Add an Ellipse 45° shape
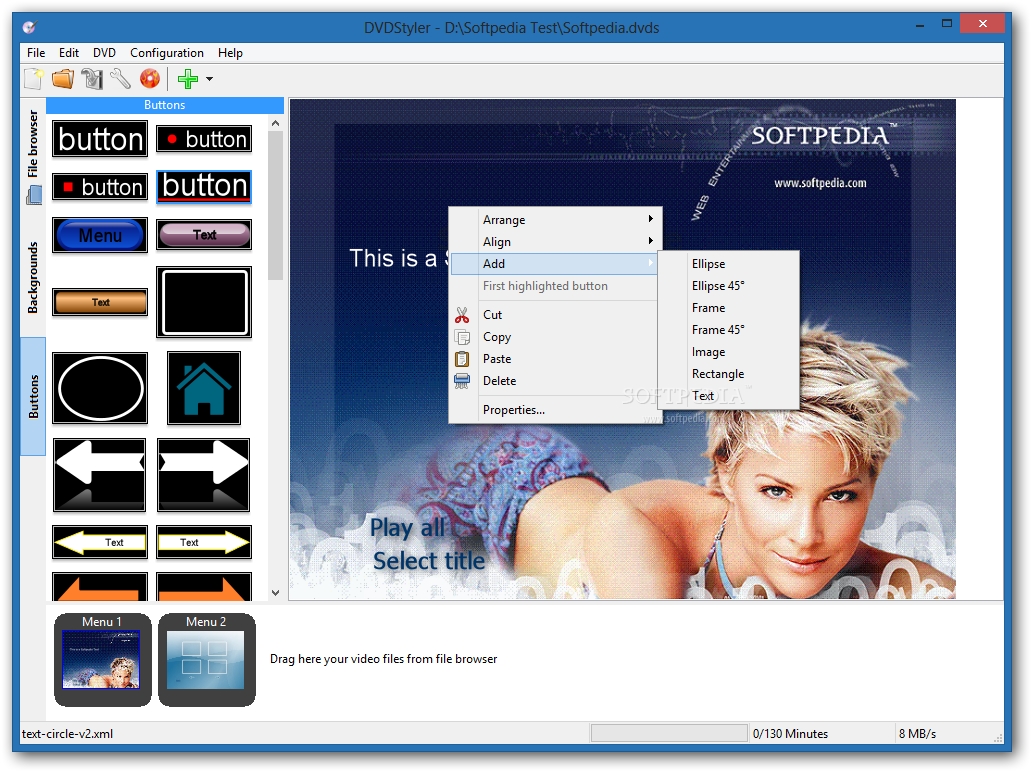Screen dimensions: 1032x772 click(x=729, y=286)
